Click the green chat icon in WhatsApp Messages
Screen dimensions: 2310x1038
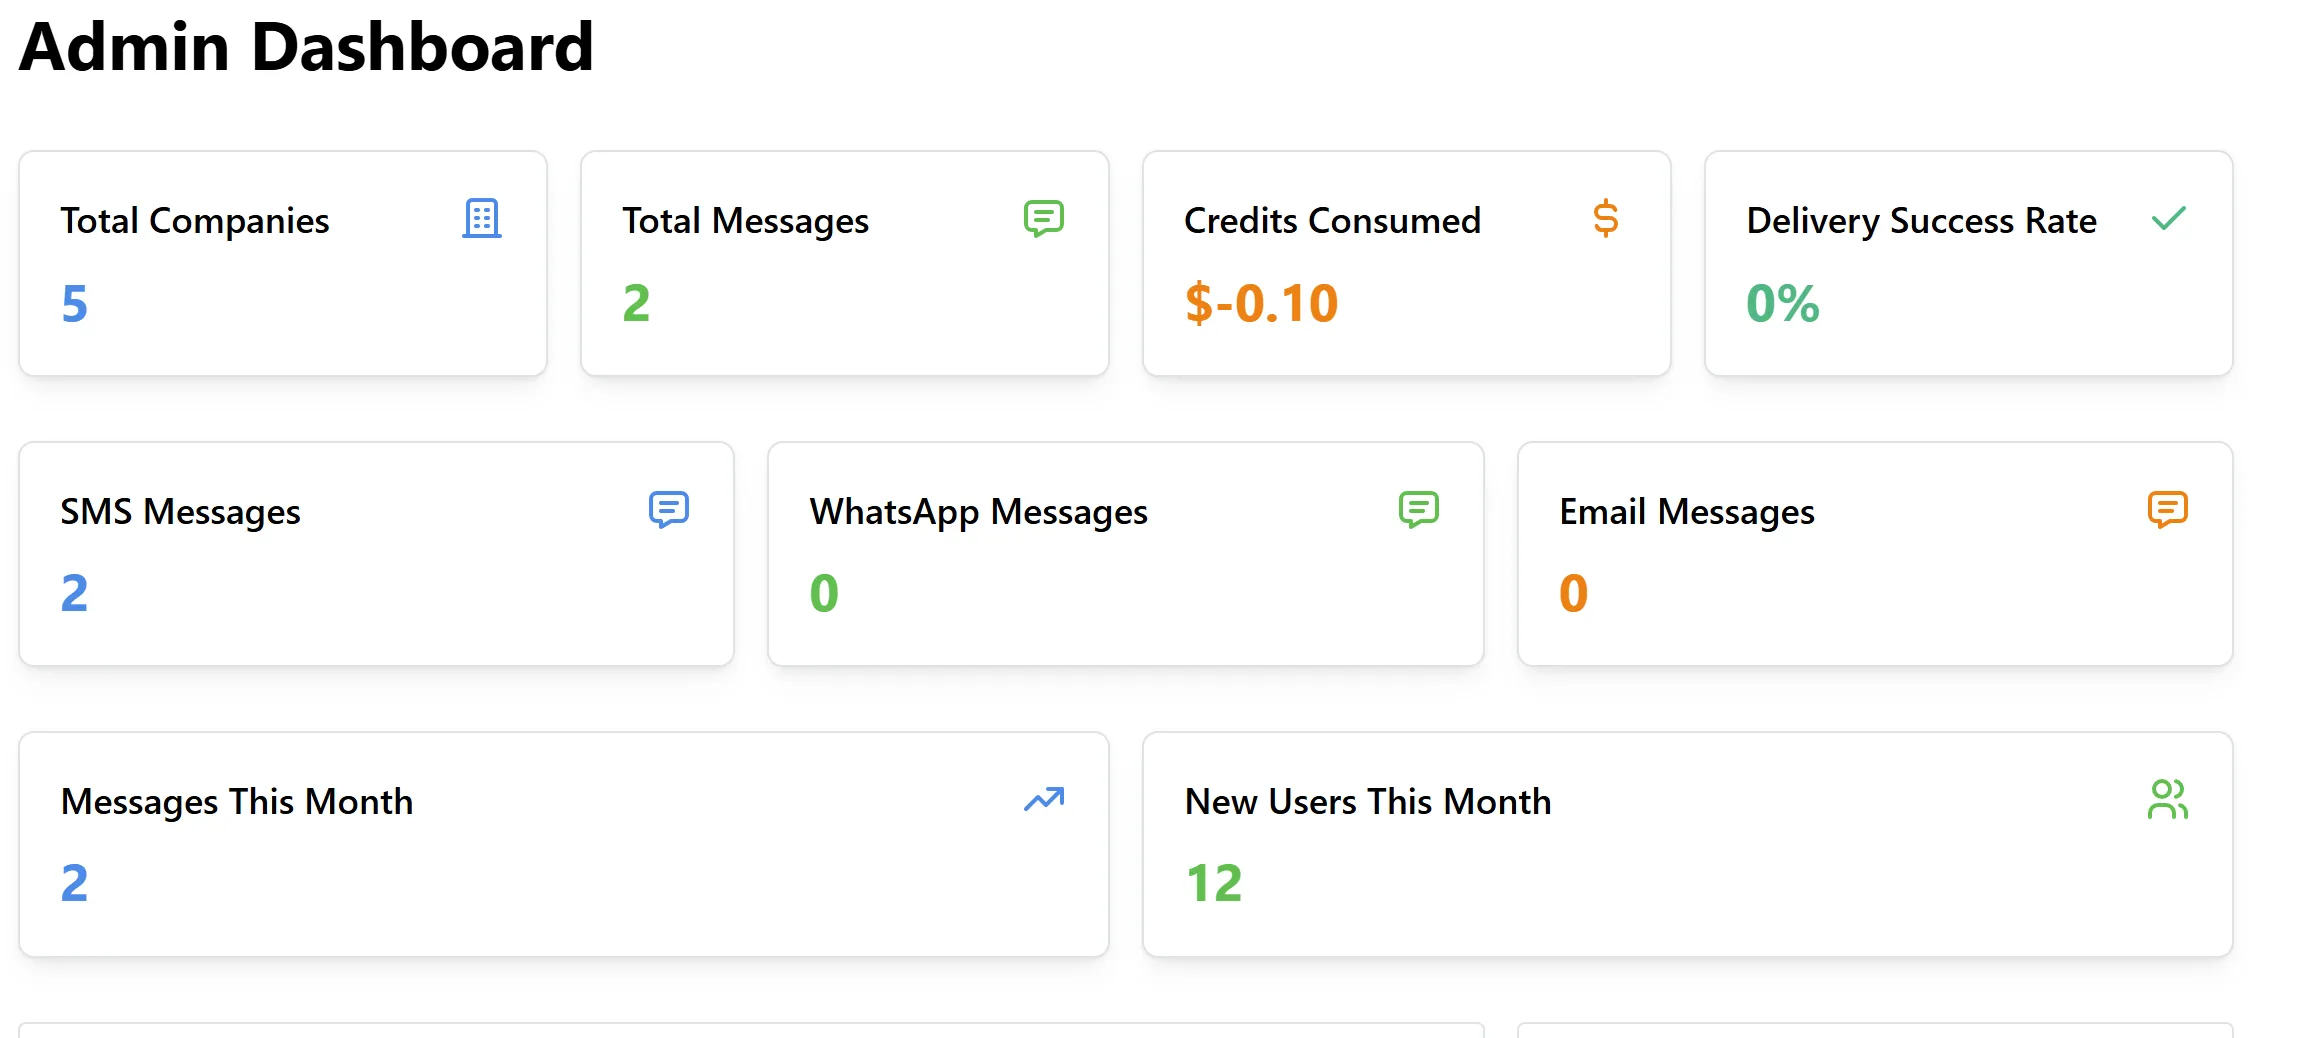pos(1418,509)
